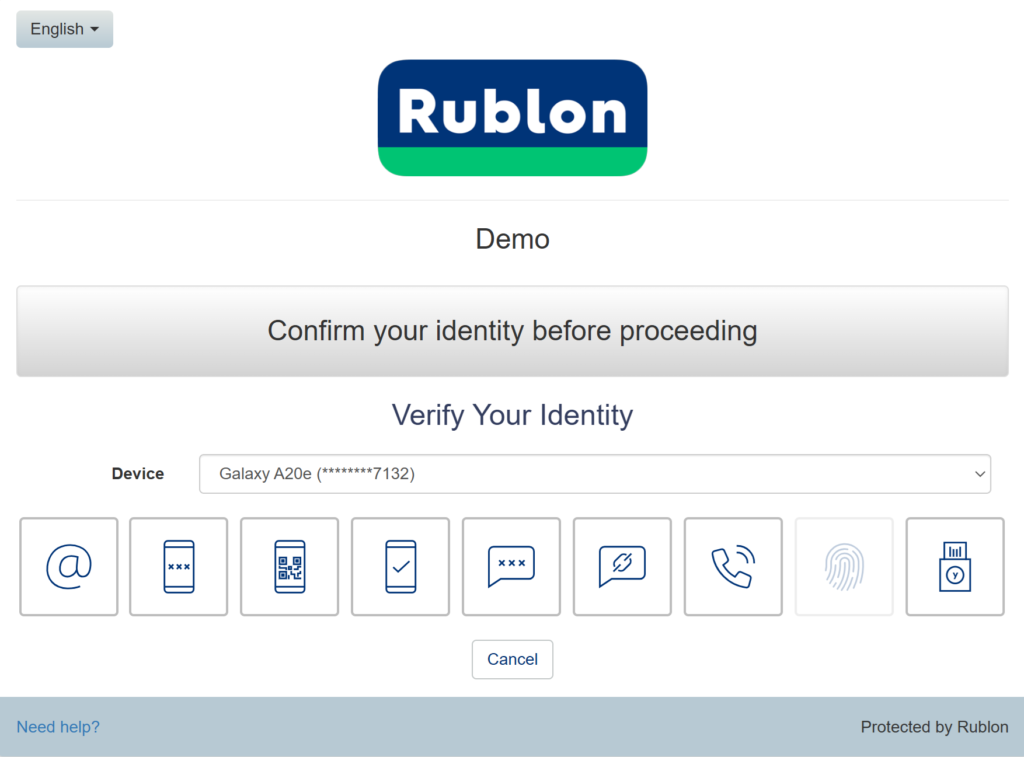Open the English language dropdown
This screenshot has width=1024, height=757.
(x=65, y=29)
